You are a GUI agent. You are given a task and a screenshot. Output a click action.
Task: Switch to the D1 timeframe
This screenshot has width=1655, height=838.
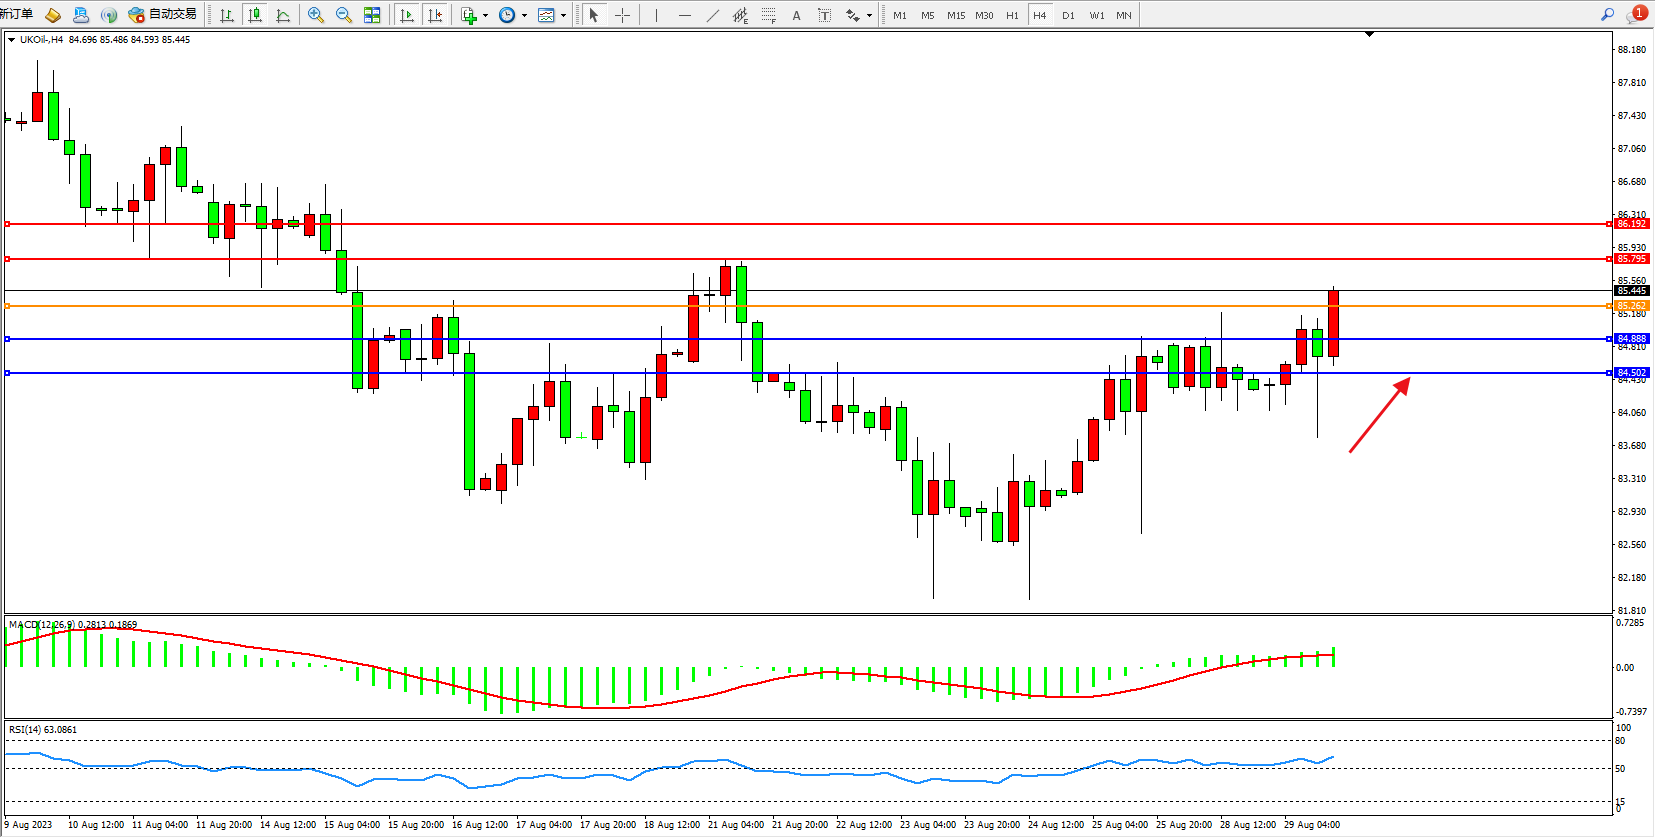click(1068, 15)
